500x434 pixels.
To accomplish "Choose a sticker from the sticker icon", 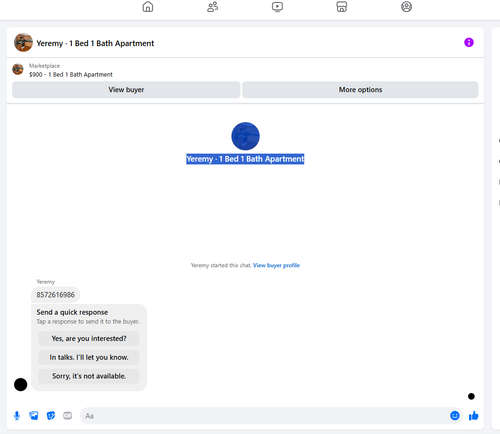I will tap(51, 416).
